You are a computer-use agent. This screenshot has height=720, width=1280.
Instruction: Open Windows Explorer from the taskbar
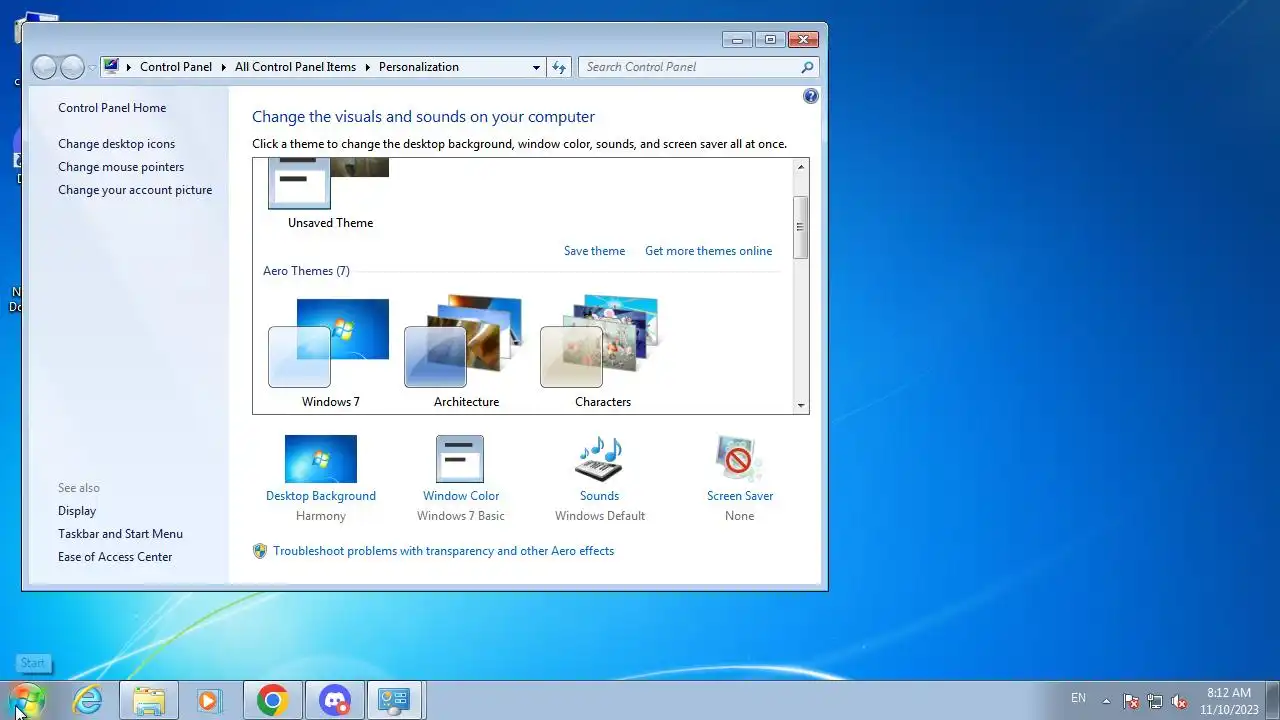(149, 700)
